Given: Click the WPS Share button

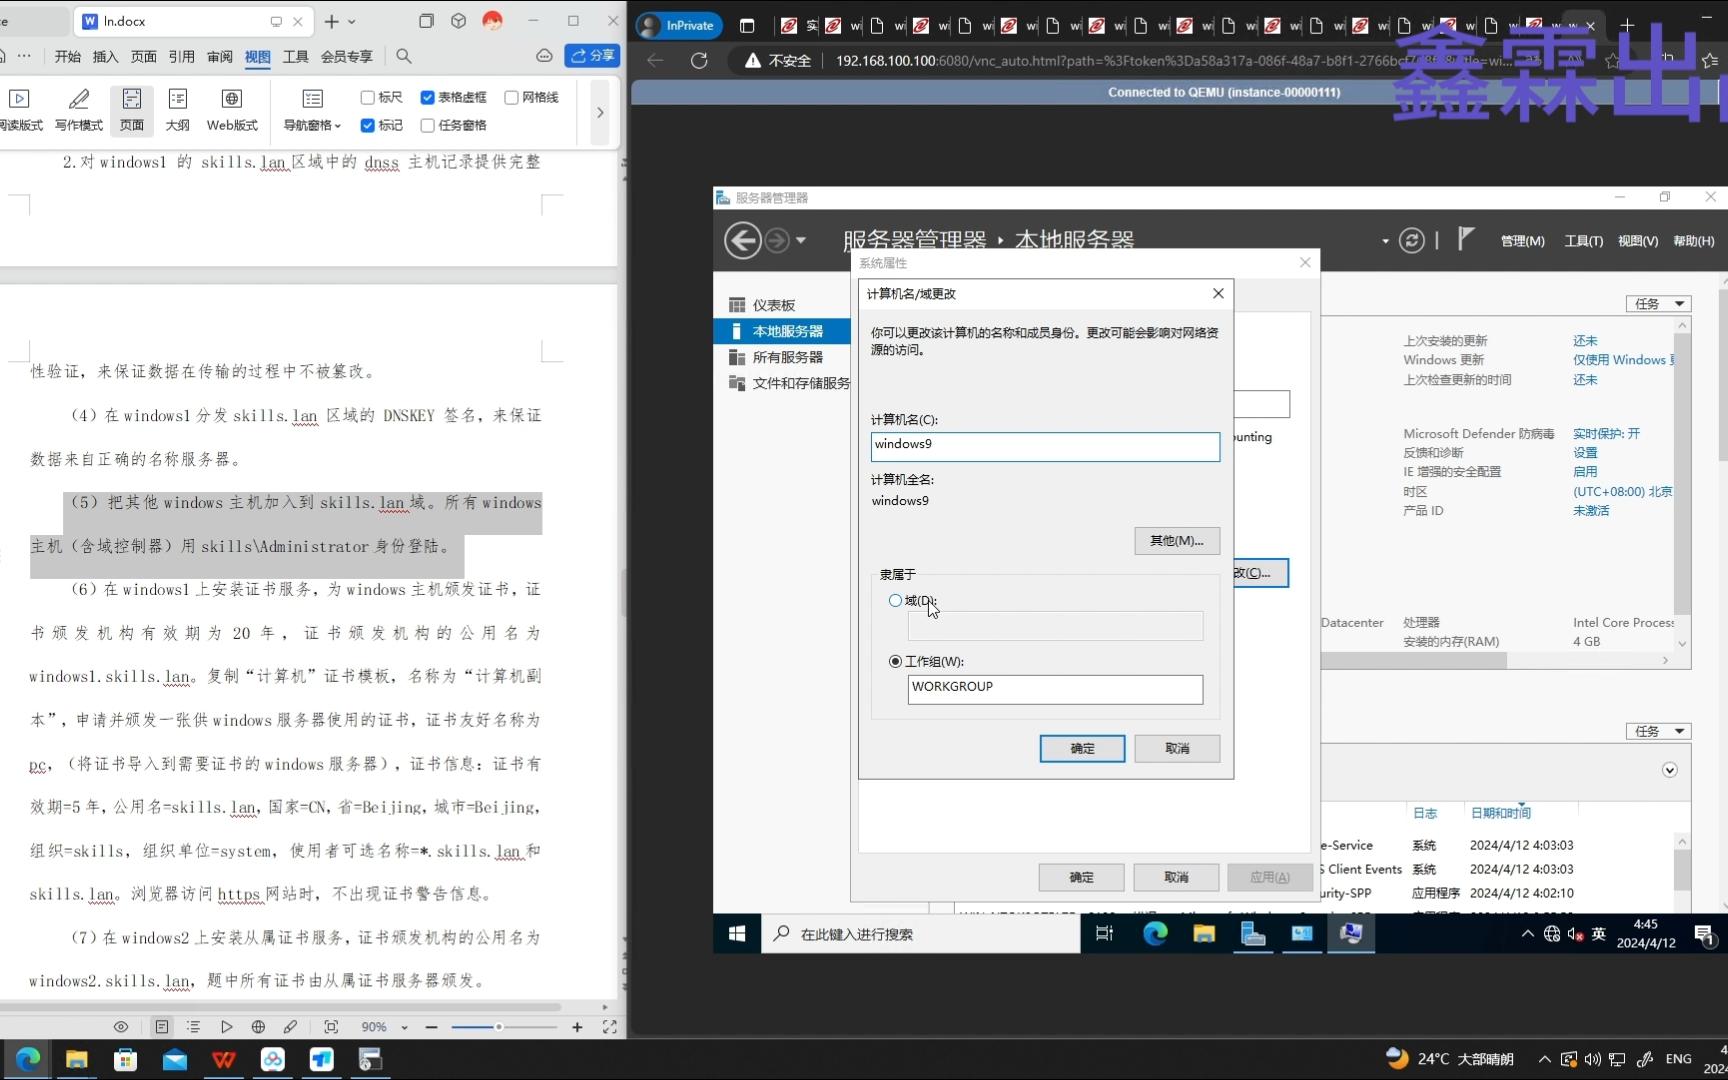Looking at the screenshot, I should click(592, 56).
